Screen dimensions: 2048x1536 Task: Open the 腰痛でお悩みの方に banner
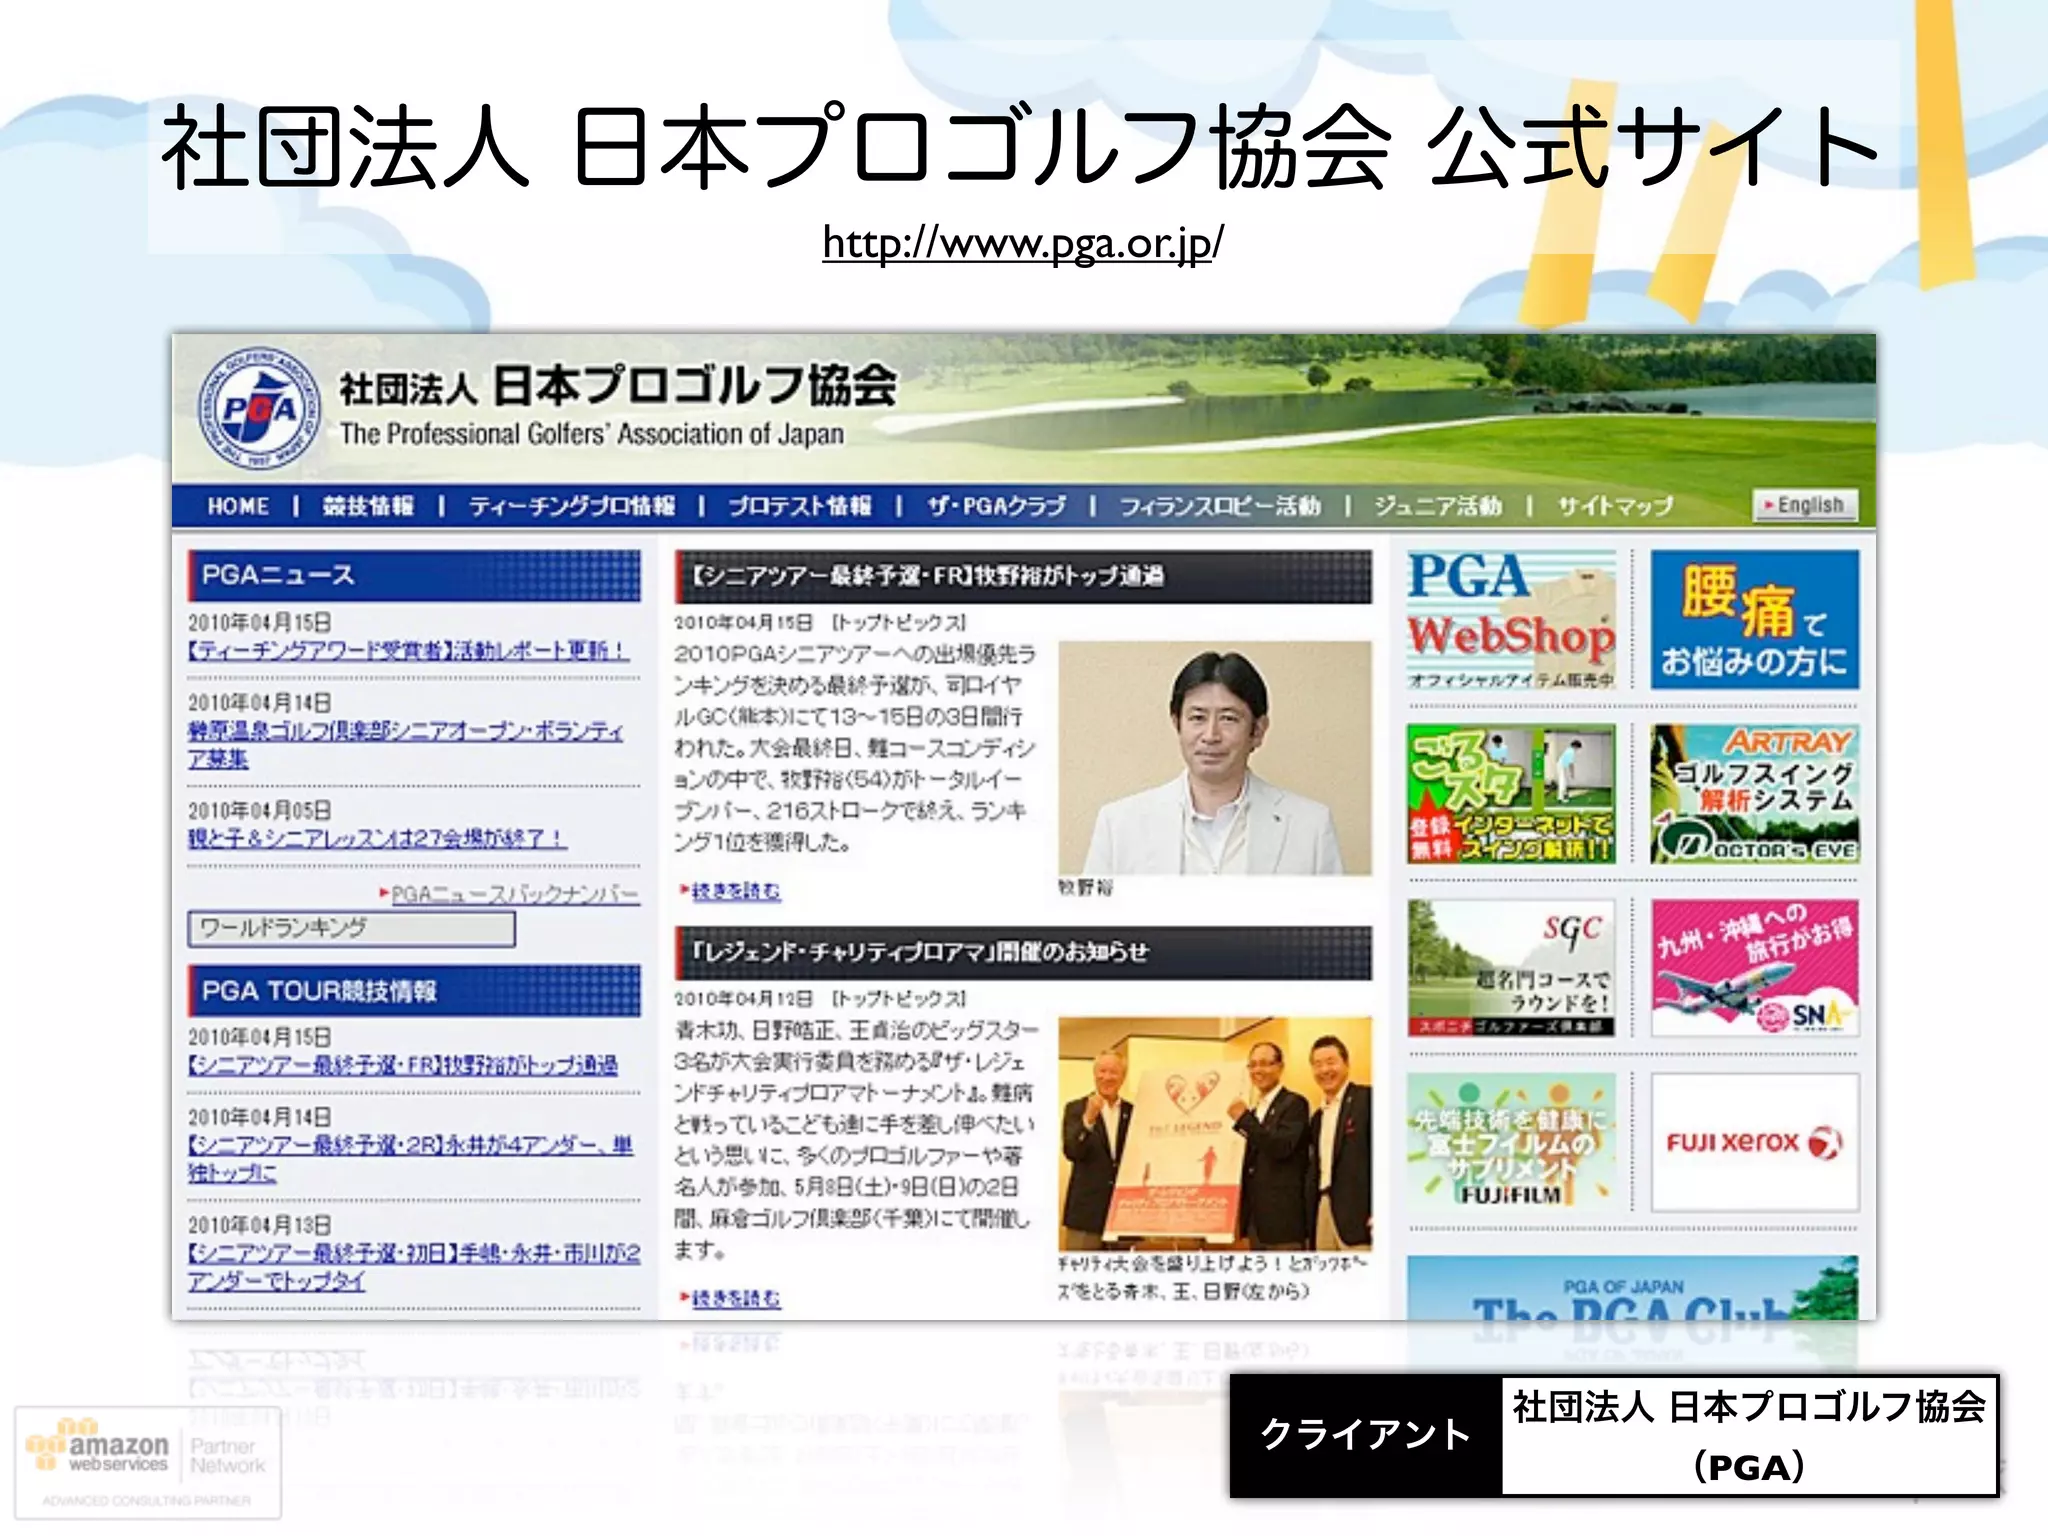pyautogui.click(x=1755, y=619)
